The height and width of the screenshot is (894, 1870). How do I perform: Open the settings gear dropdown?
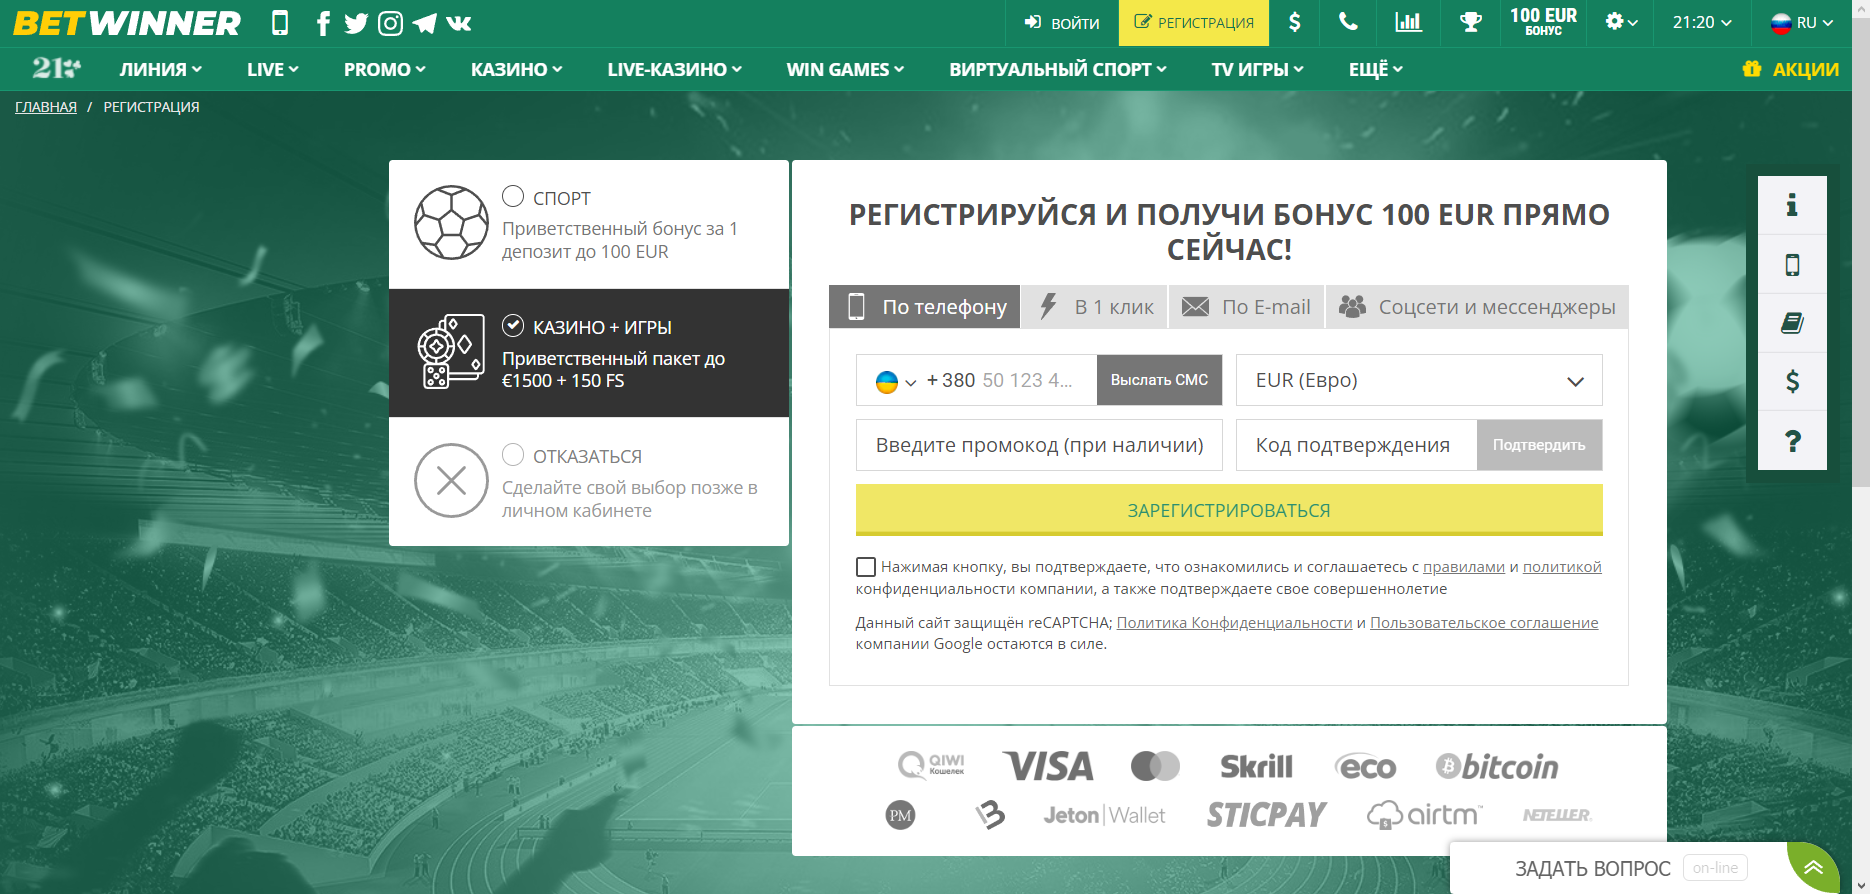coord(1621,22)
